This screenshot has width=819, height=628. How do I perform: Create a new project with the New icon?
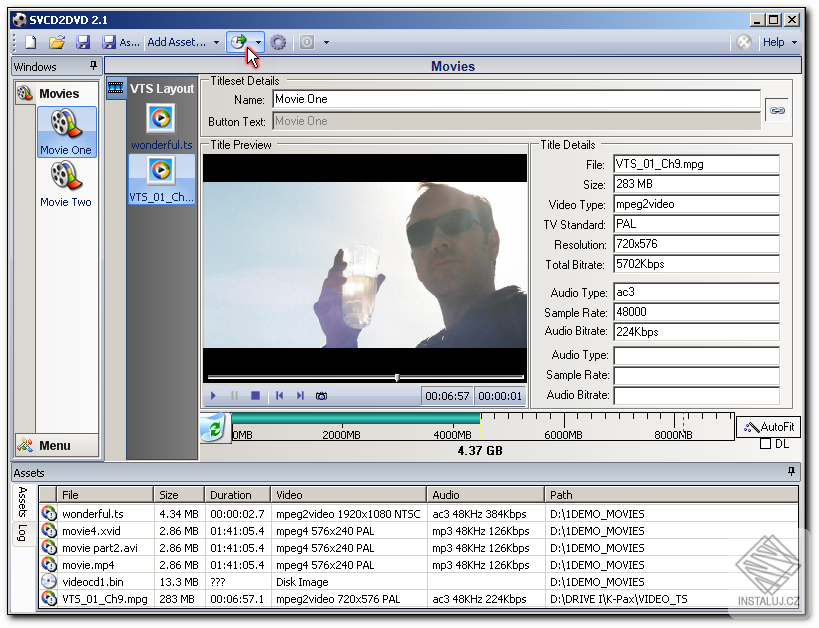pyautogui.click(x=28, y=42)
